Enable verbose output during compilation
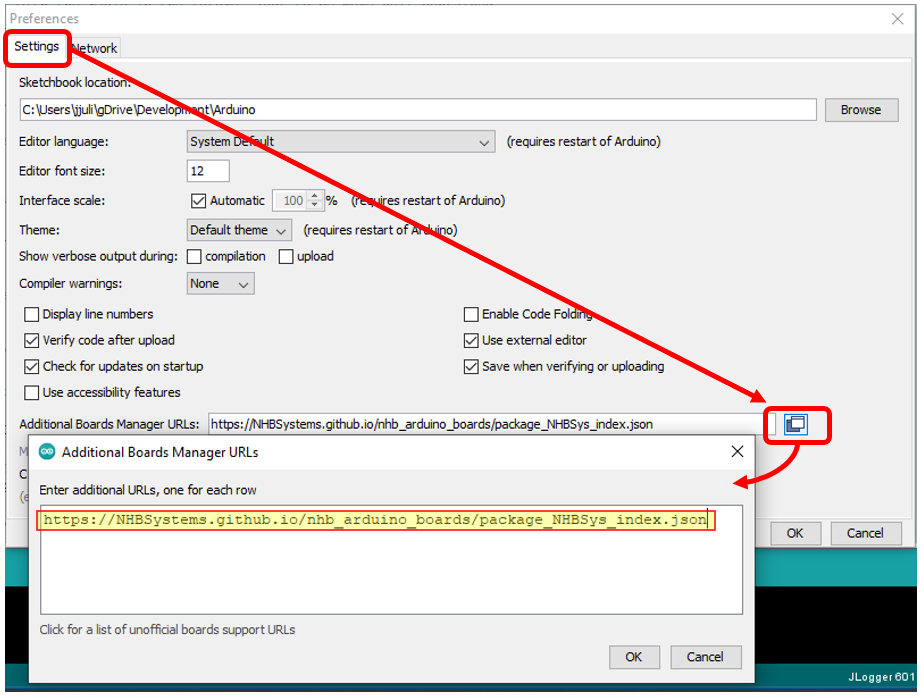Image resolution: width=924 pixels, height=698 pixels. click(x=194, y=256)
